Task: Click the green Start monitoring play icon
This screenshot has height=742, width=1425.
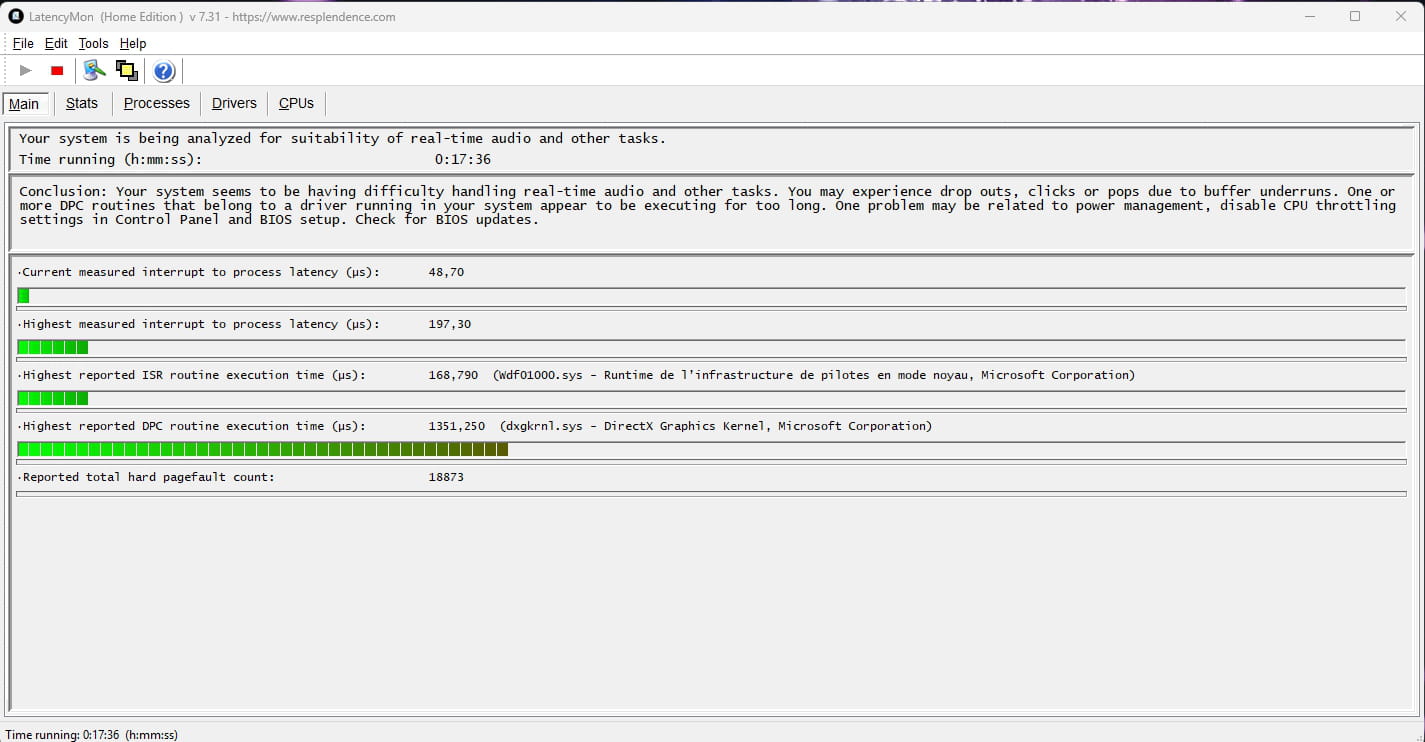Action: 26,70
